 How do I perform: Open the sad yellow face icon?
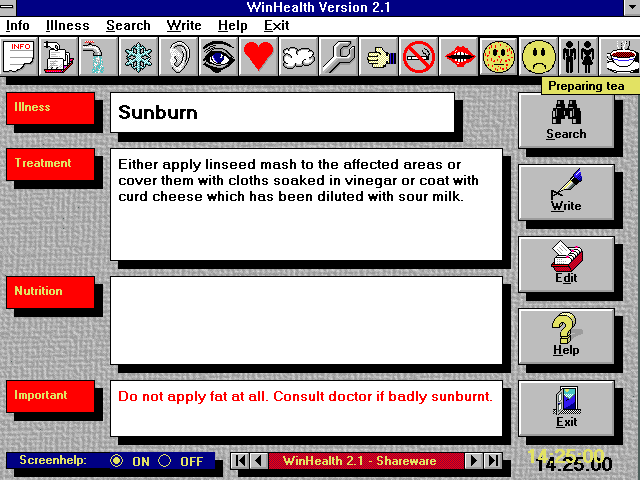[539, 56]
